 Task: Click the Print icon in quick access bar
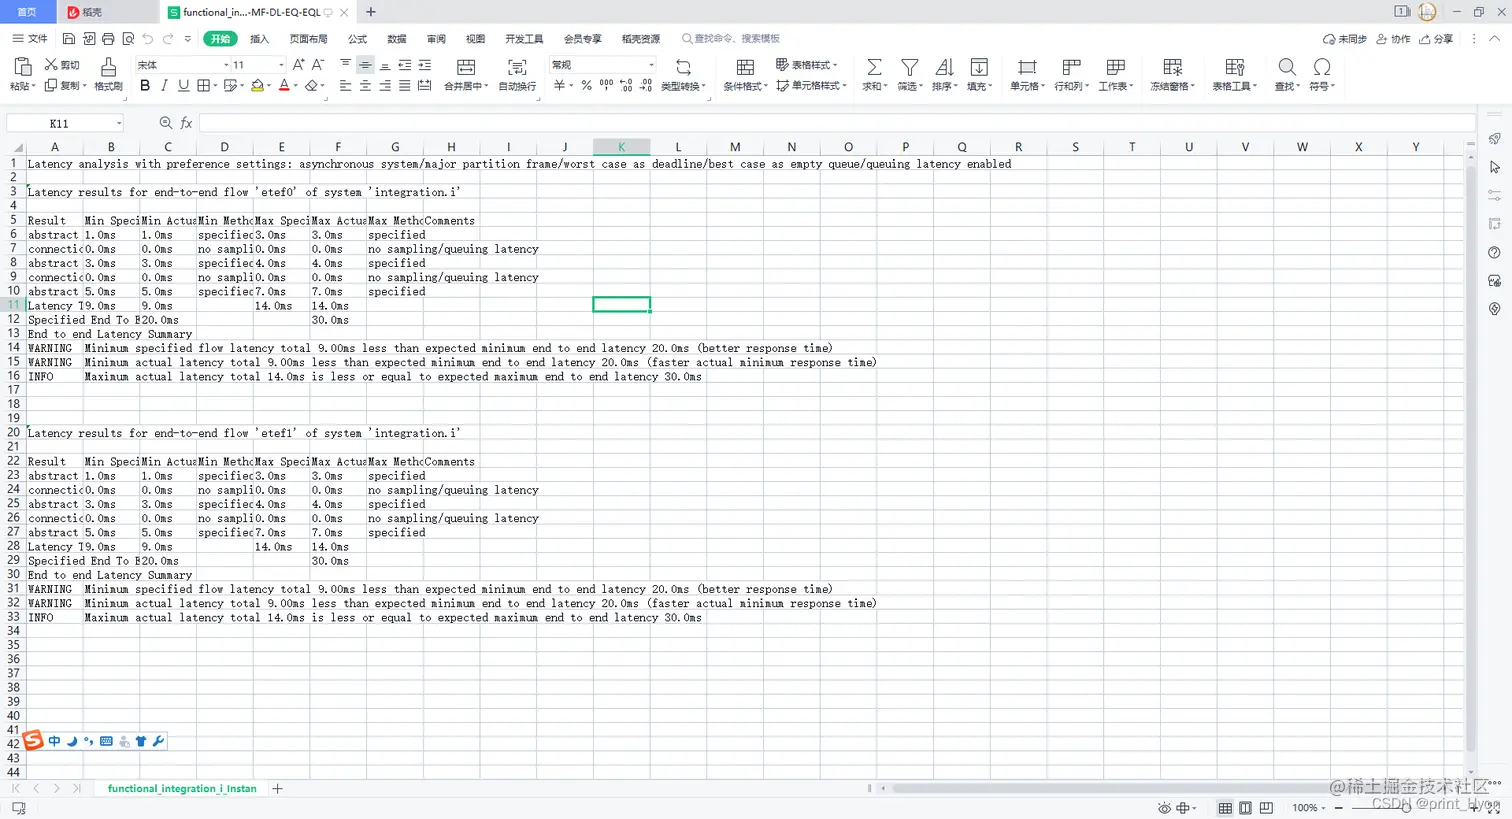point(108,39)
